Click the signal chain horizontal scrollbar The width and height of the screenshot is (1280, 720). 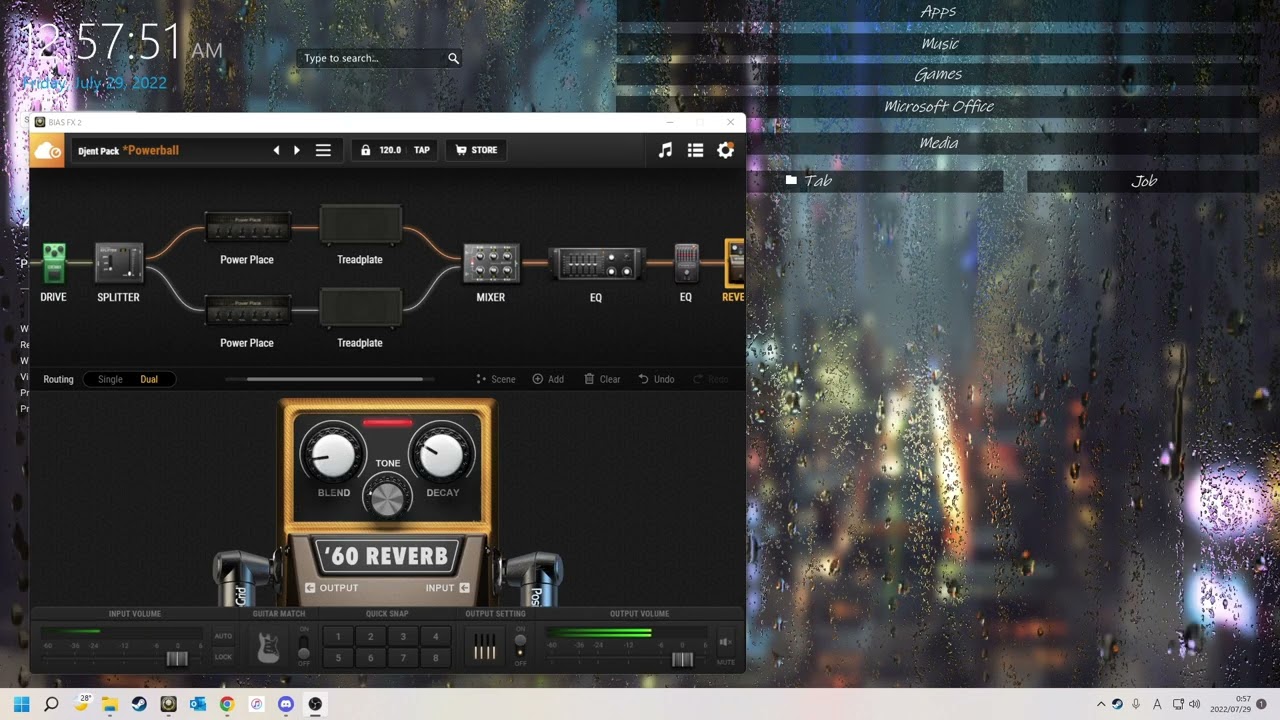pos(334,379)
